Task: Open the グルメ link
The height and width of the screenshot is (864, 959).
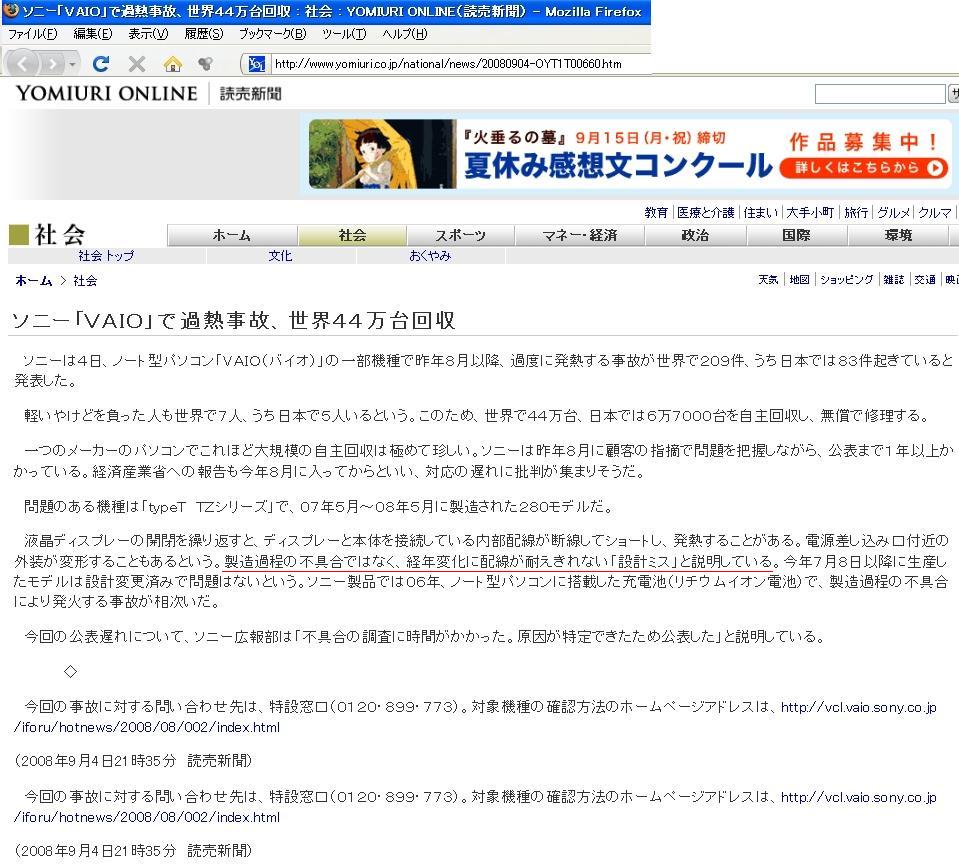Action: pyautogui.click(x=894, y=212)
